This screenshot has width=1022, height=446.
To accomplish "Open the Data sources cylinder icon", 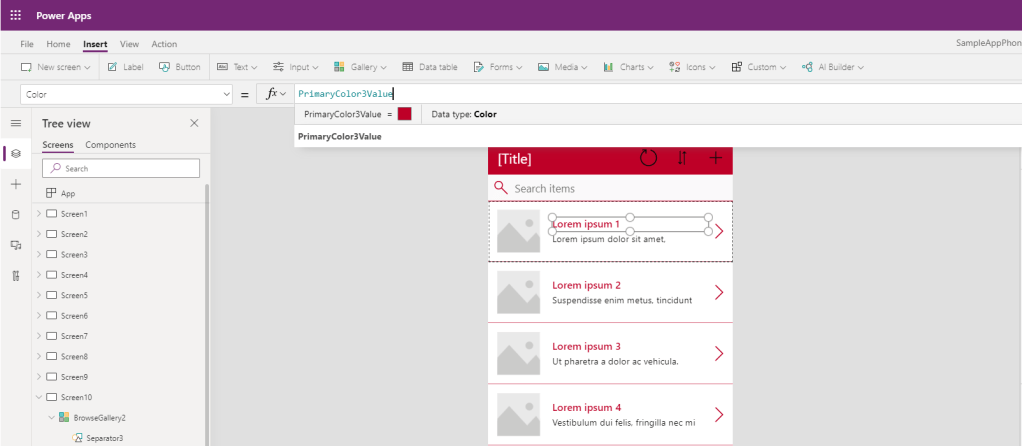I will (15, 215).
